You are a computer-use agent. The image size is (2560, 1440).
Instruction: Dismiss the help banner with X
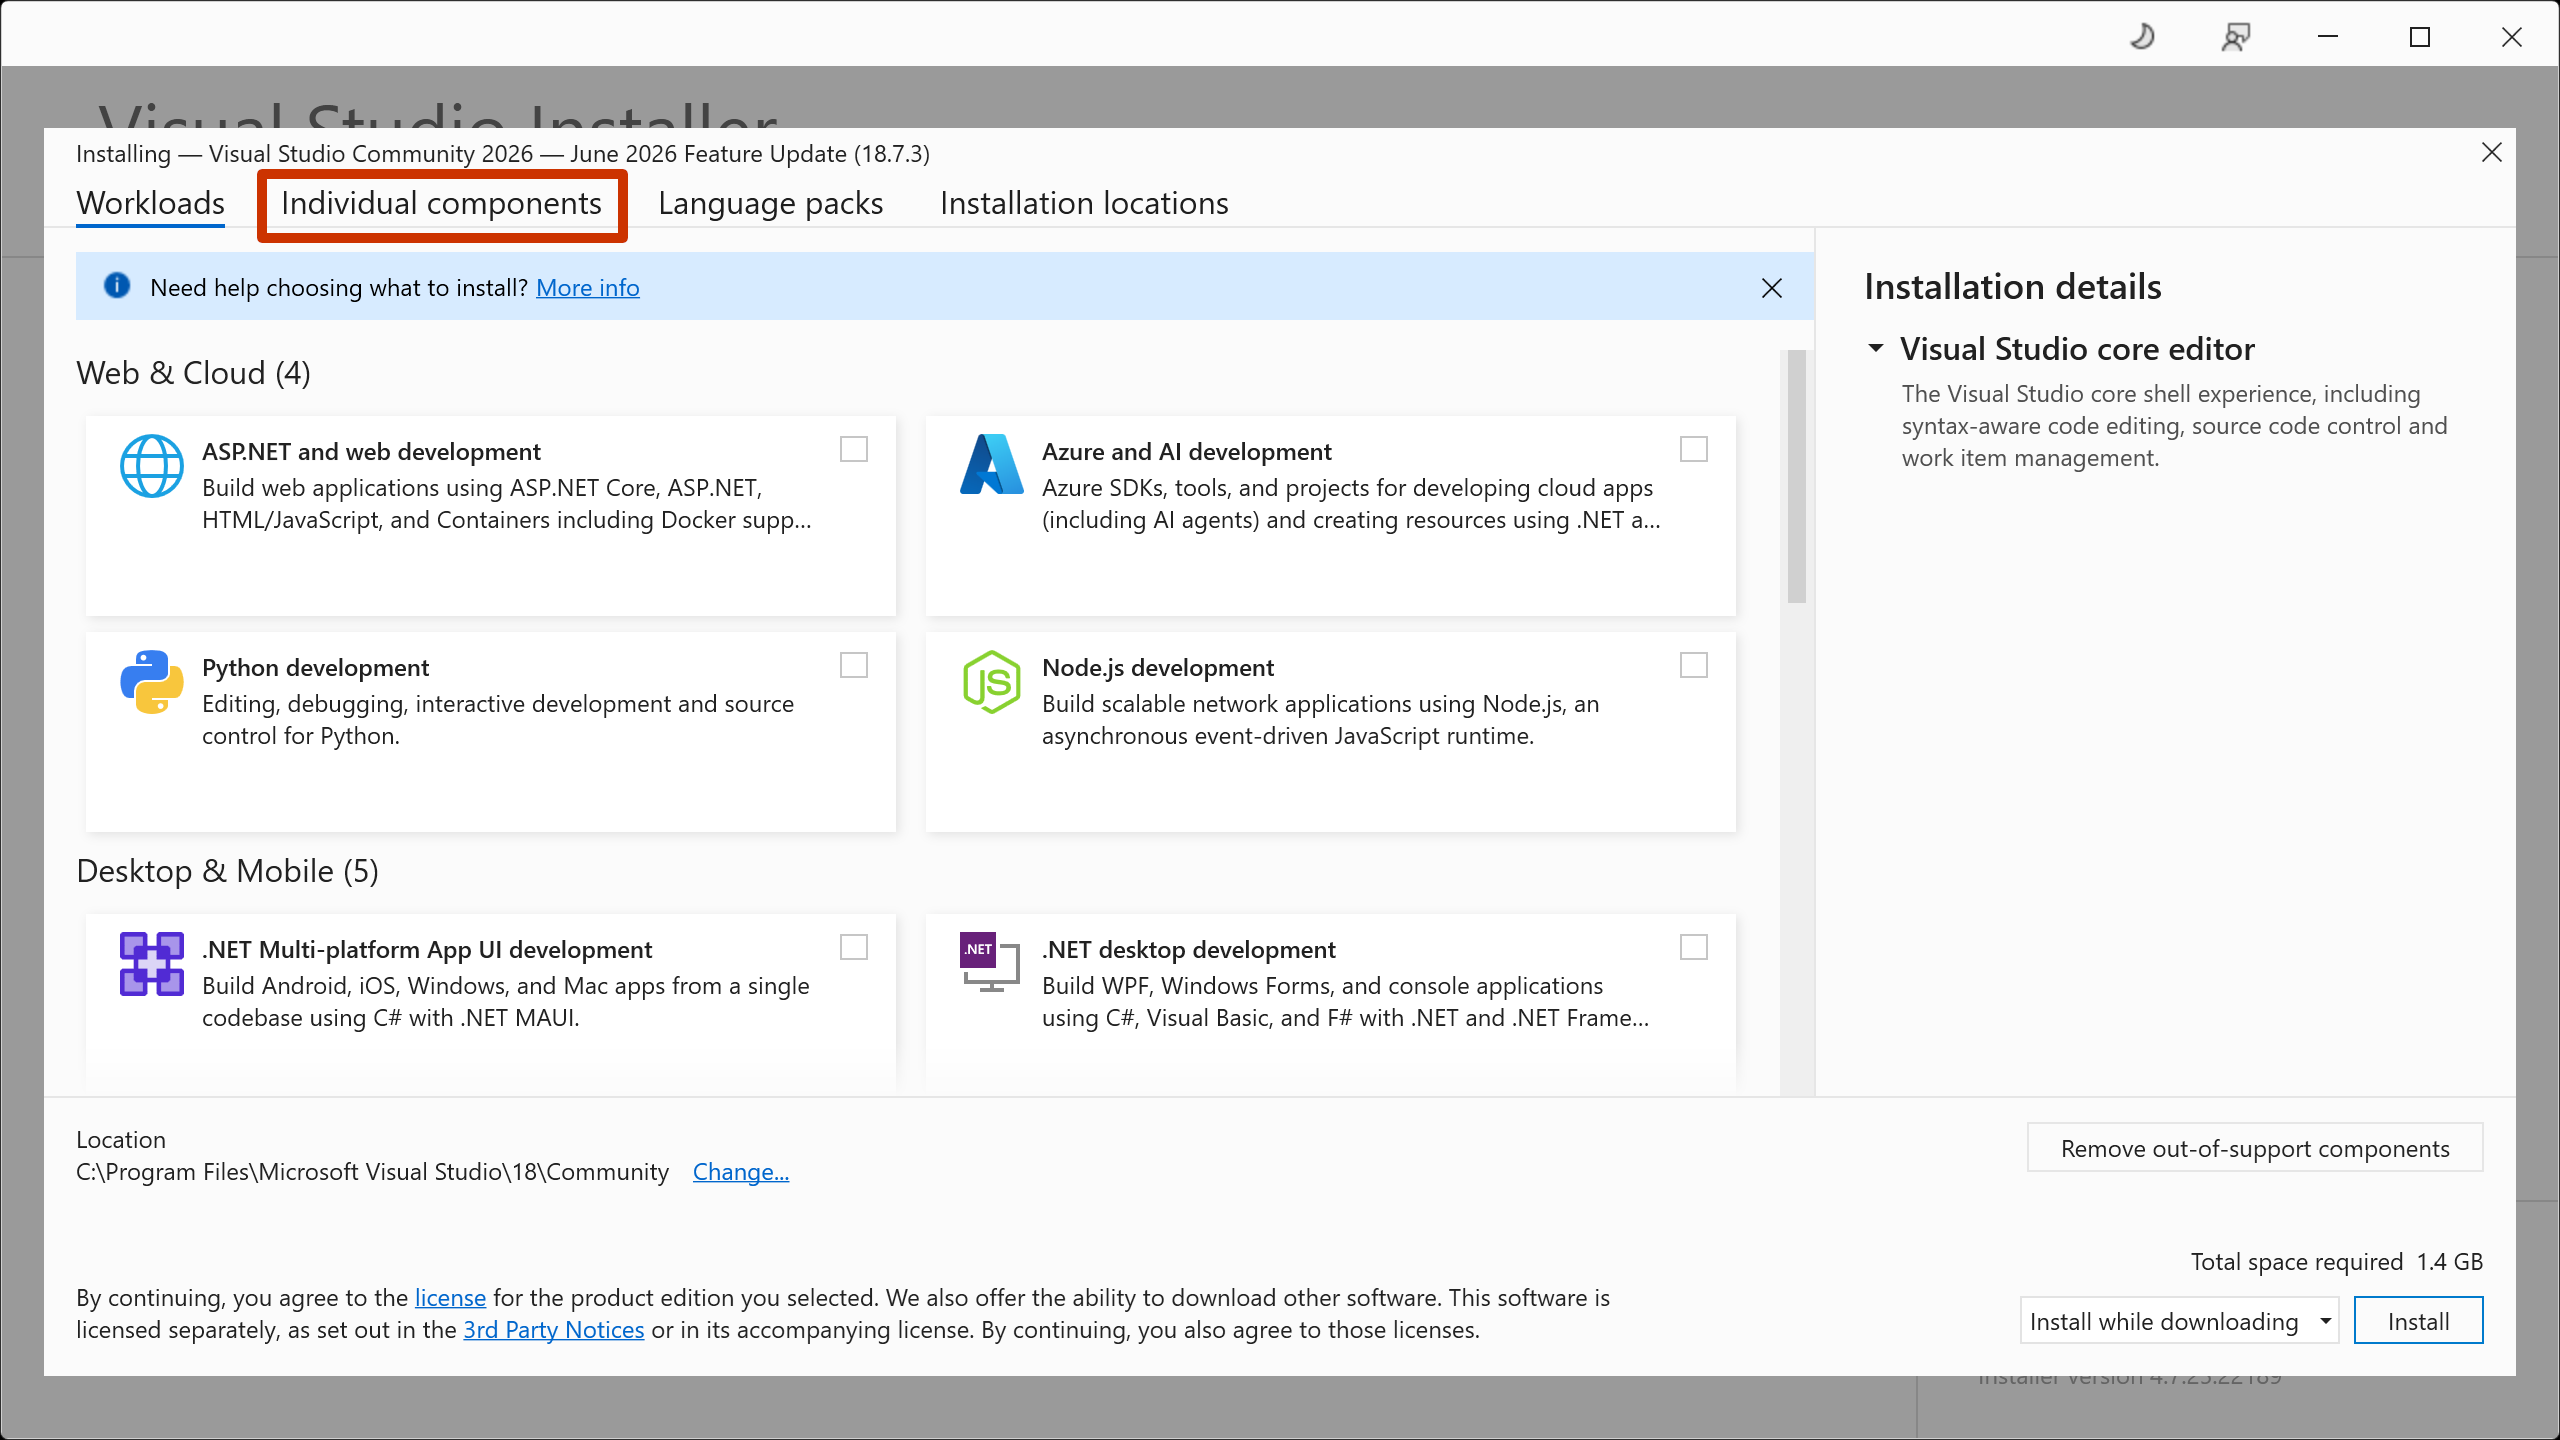click(1772, 288)
